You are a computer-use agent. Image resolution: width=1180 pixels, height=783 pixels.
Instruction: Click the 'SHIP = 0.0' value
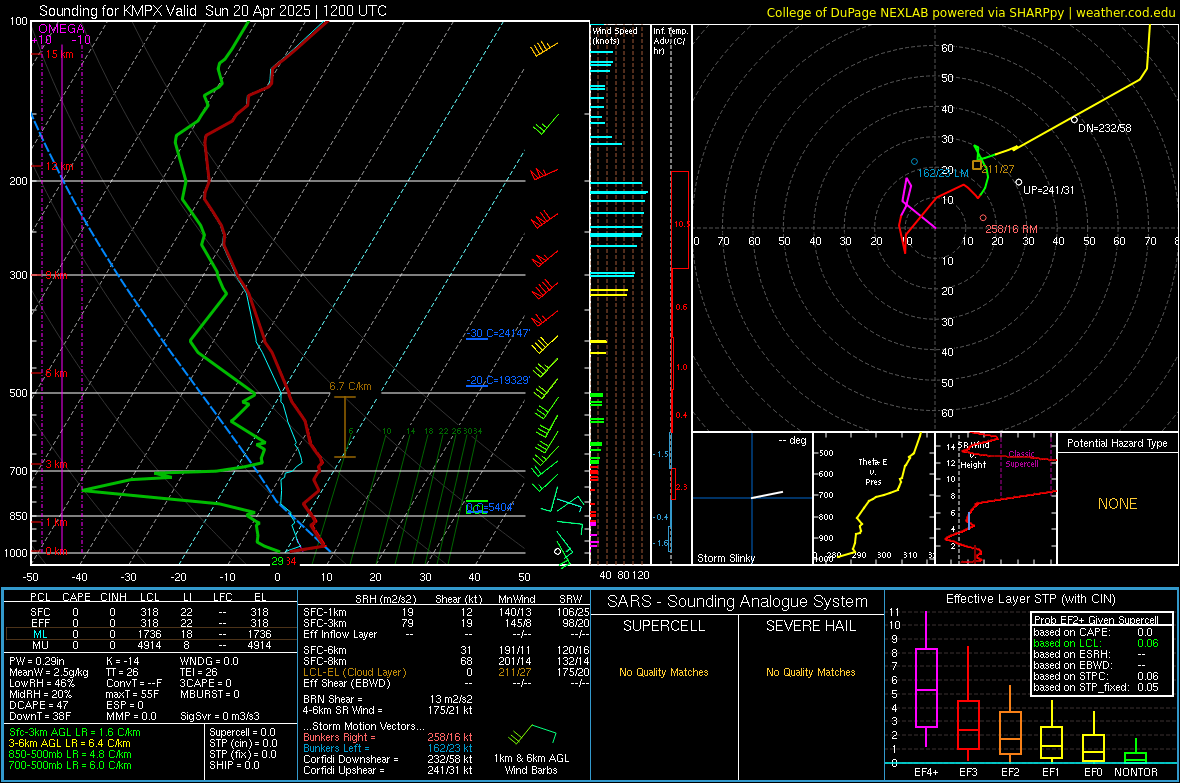(x=234, y=765)
